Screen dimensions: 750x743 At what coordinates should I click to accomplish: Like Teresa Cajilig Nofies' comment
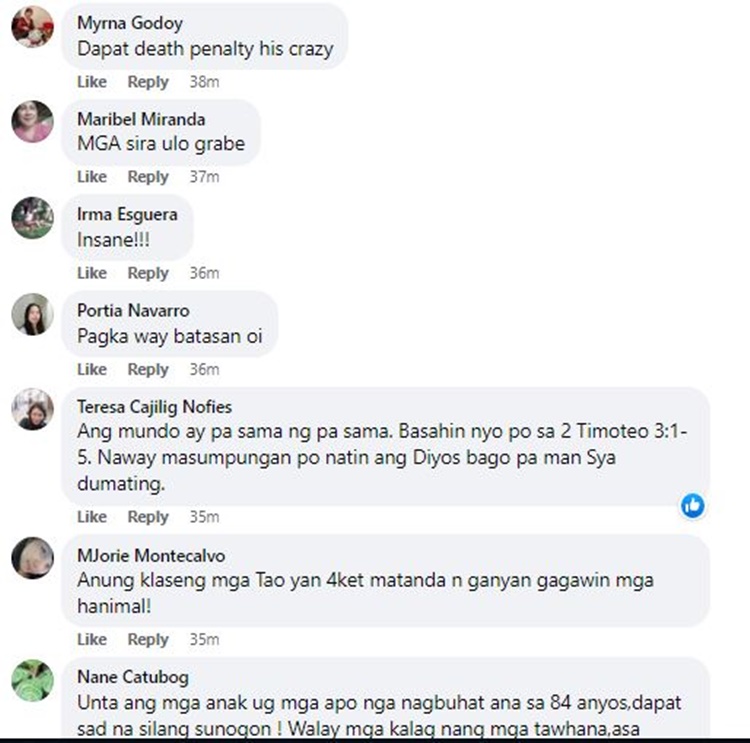pyautogui.click(x=92, y=517)
